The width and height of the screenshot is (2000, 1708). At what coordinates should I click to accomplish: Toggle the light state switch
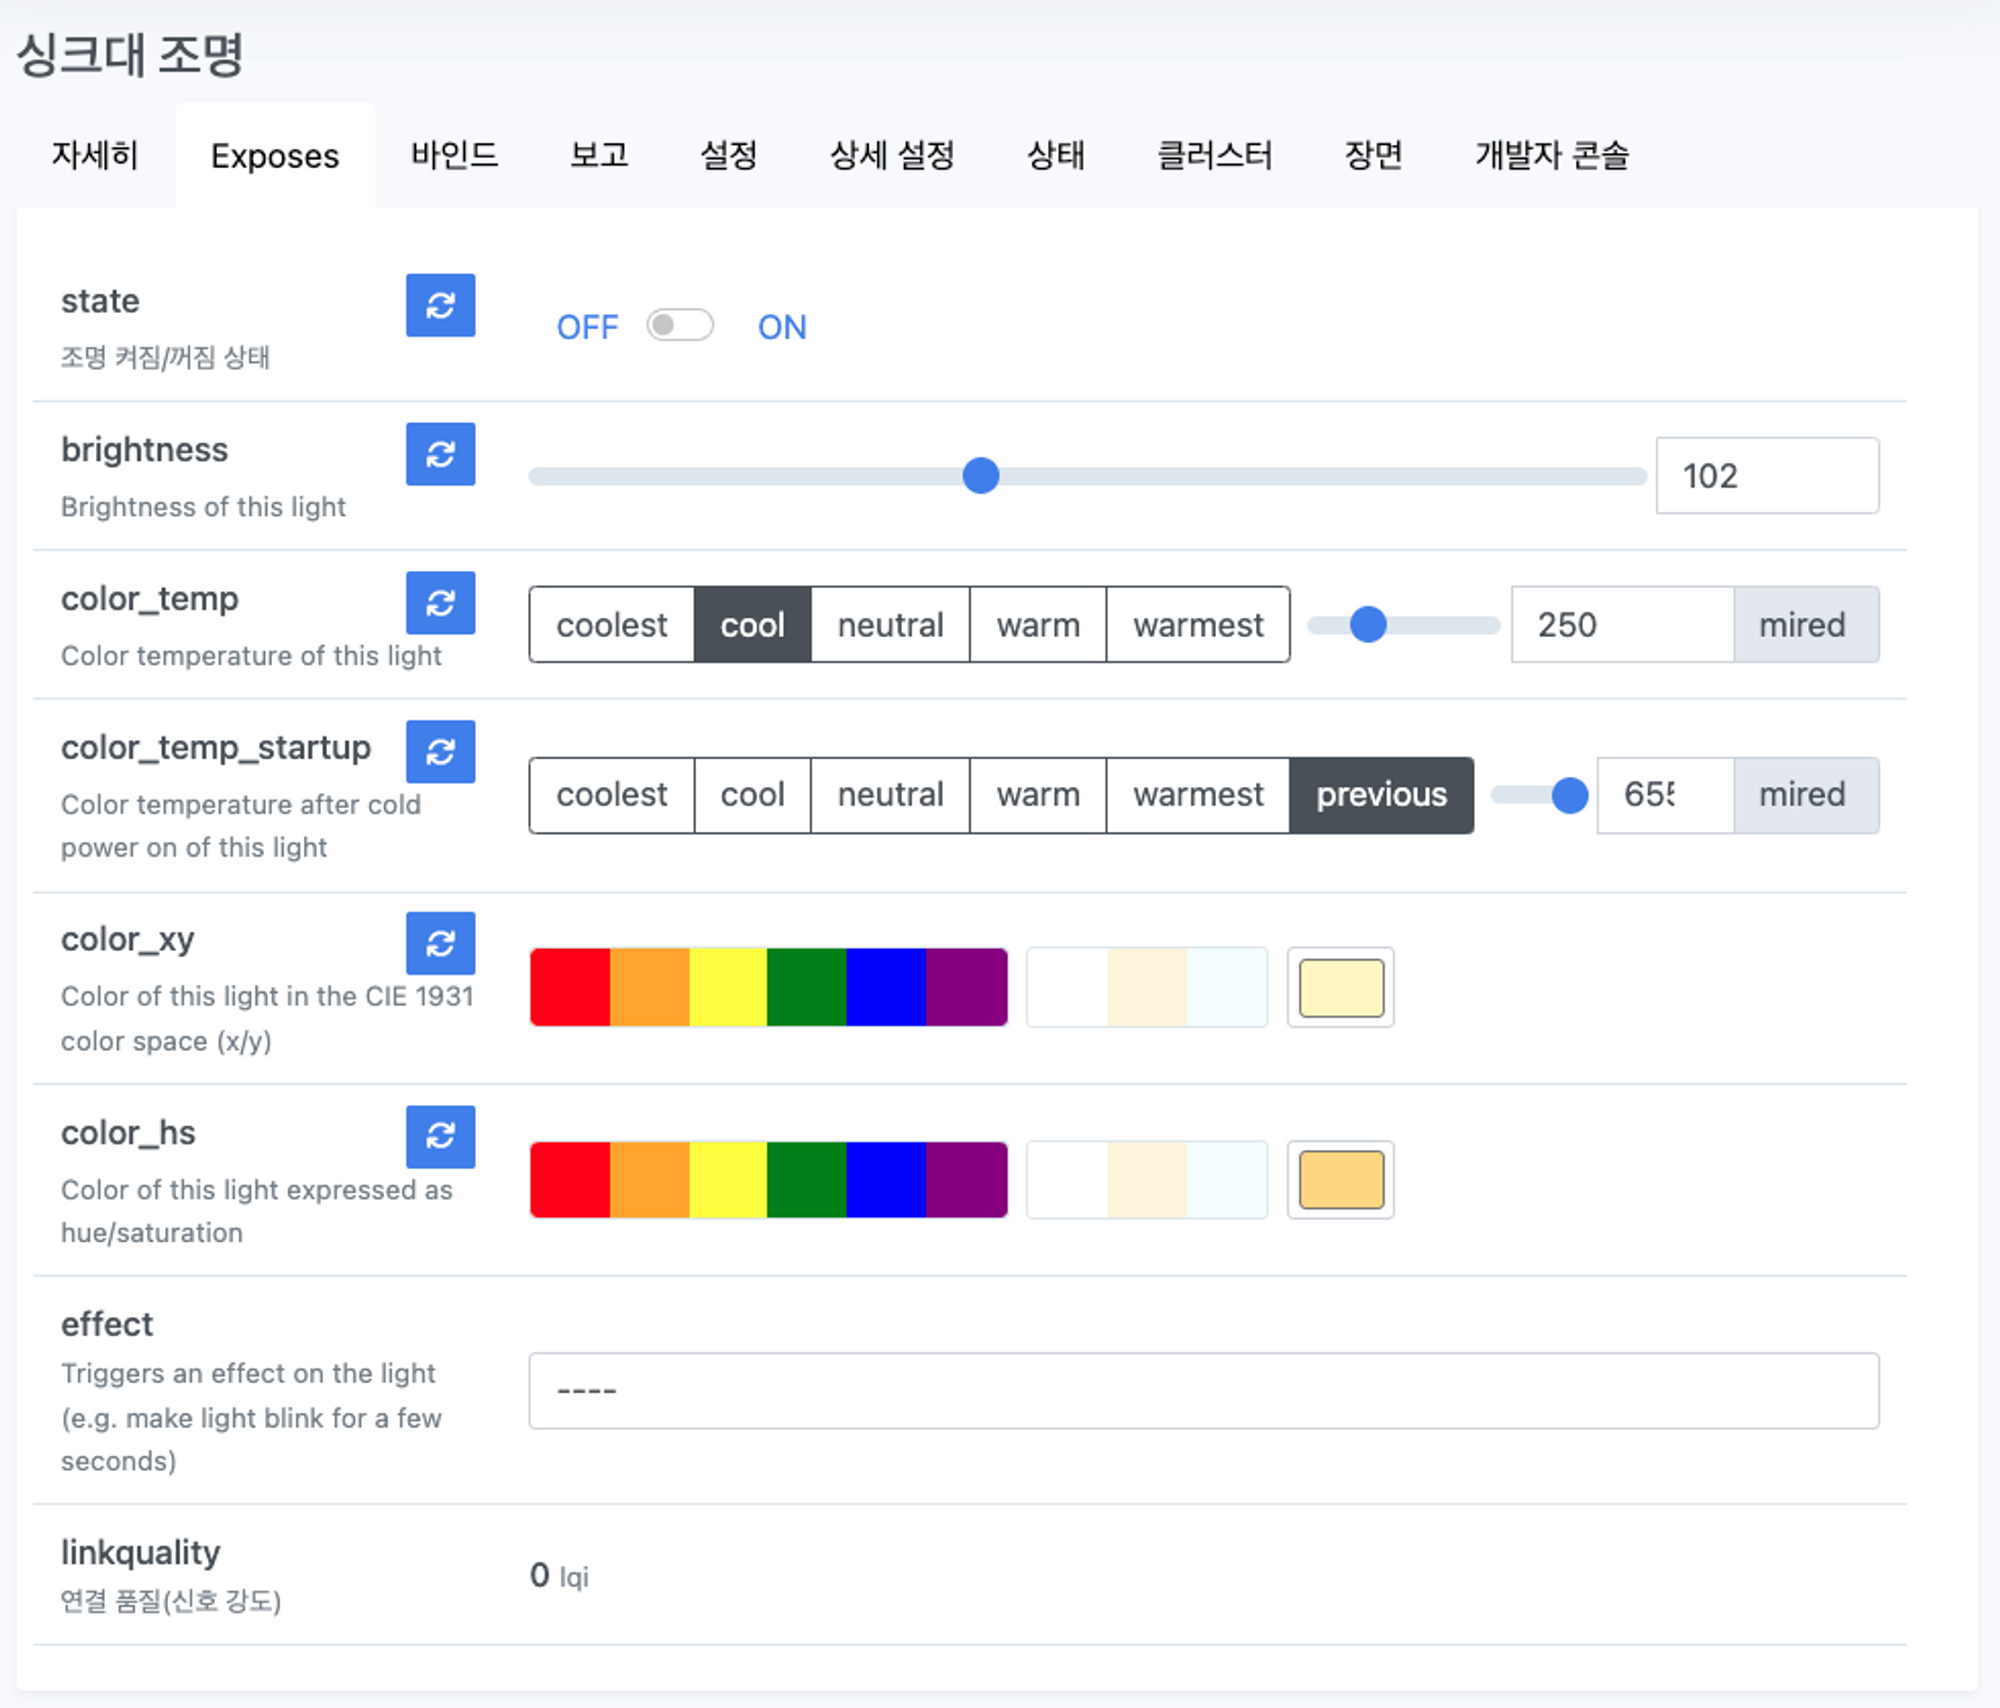tap(679, 325)
